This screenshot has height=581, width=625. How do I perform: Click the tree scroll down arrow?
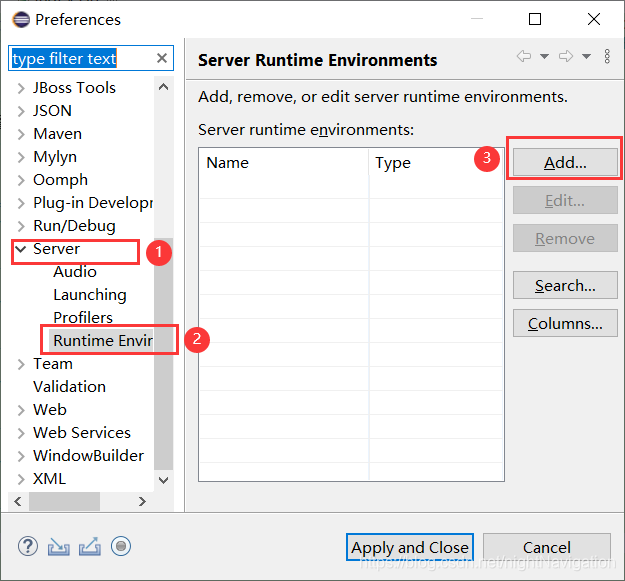[163, 480]
